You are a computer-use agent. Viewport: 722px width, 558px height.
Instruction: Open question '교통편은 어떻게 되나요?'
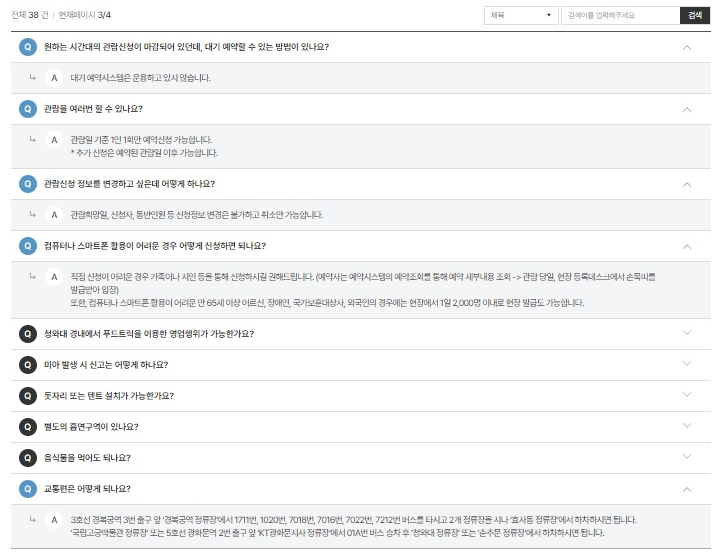pyautogui.click(x=87, y=489)
